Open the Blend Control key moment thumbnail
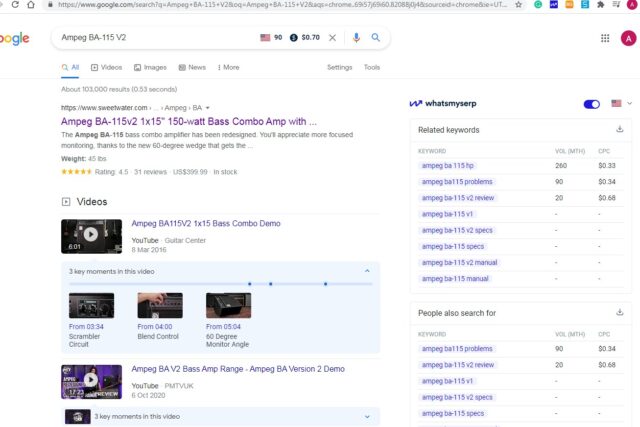 click(160, 305)
